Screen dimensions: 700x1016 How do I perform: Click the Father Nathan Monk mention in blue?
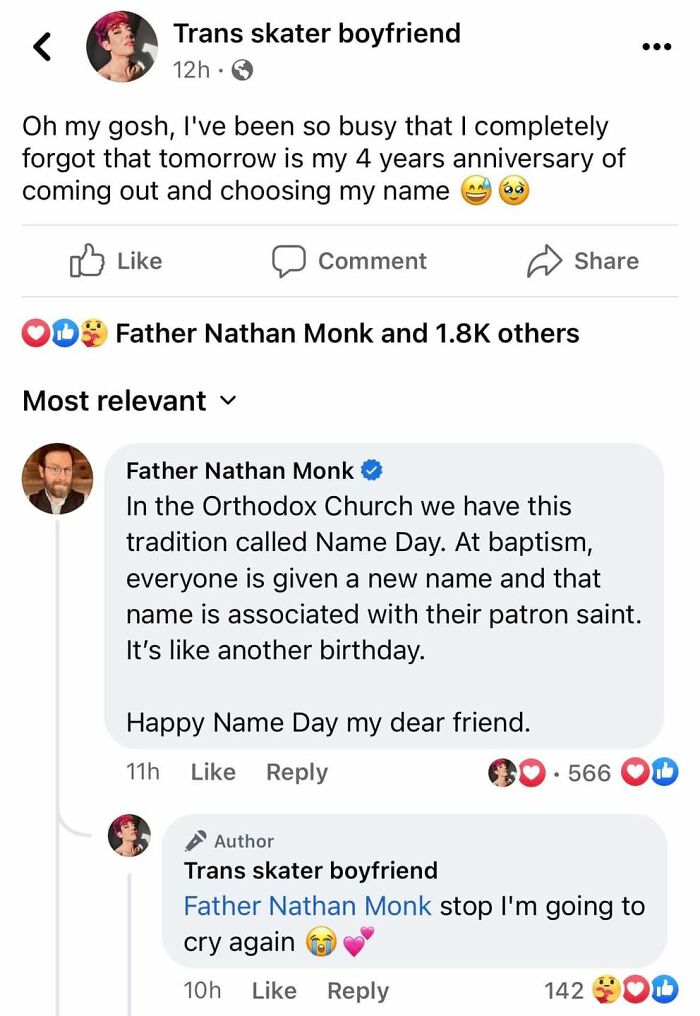click(306, 906)
